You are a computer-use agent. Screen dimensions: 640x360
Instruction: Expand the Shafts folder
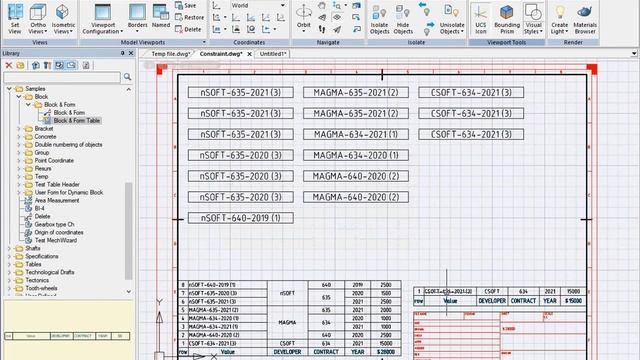(9, 248)
